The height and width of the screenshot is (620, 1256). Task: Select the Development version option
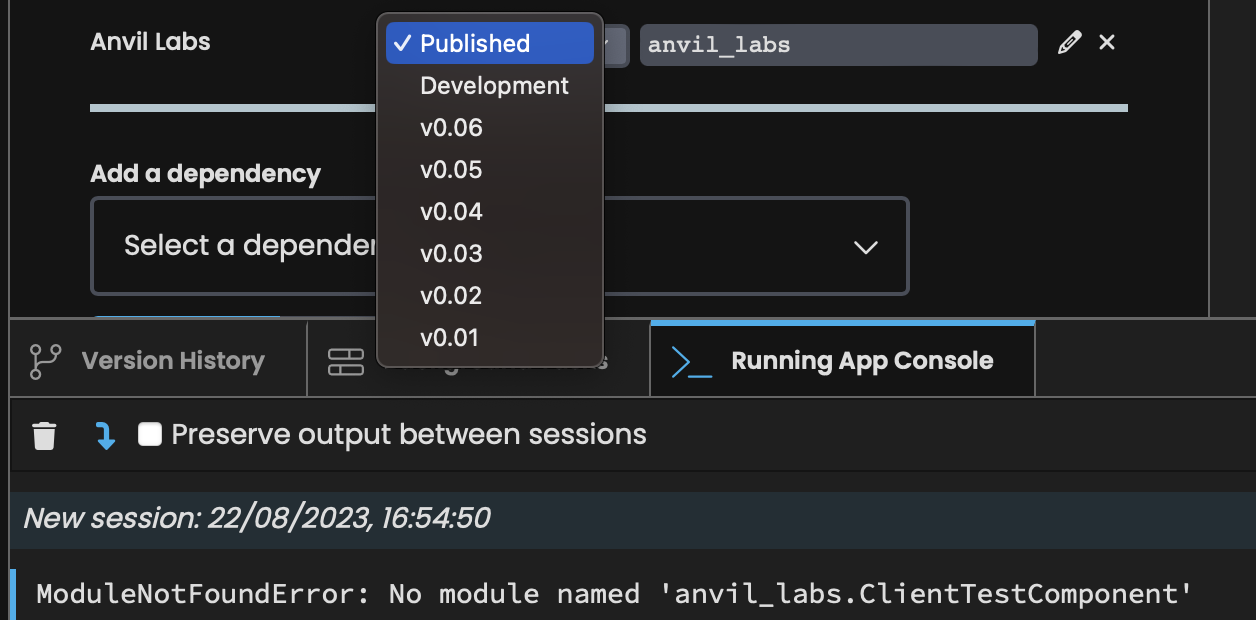click(x=494, y=86)
